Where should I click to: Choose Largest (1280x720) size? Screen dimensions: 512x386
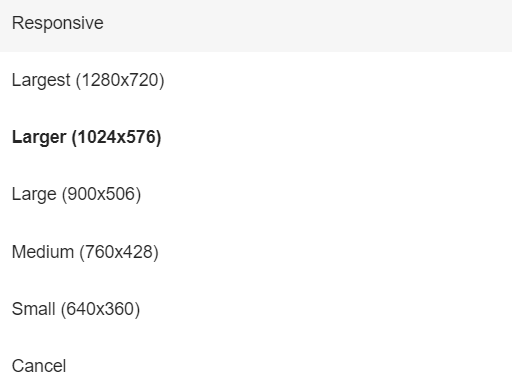[x=256, y=80]
